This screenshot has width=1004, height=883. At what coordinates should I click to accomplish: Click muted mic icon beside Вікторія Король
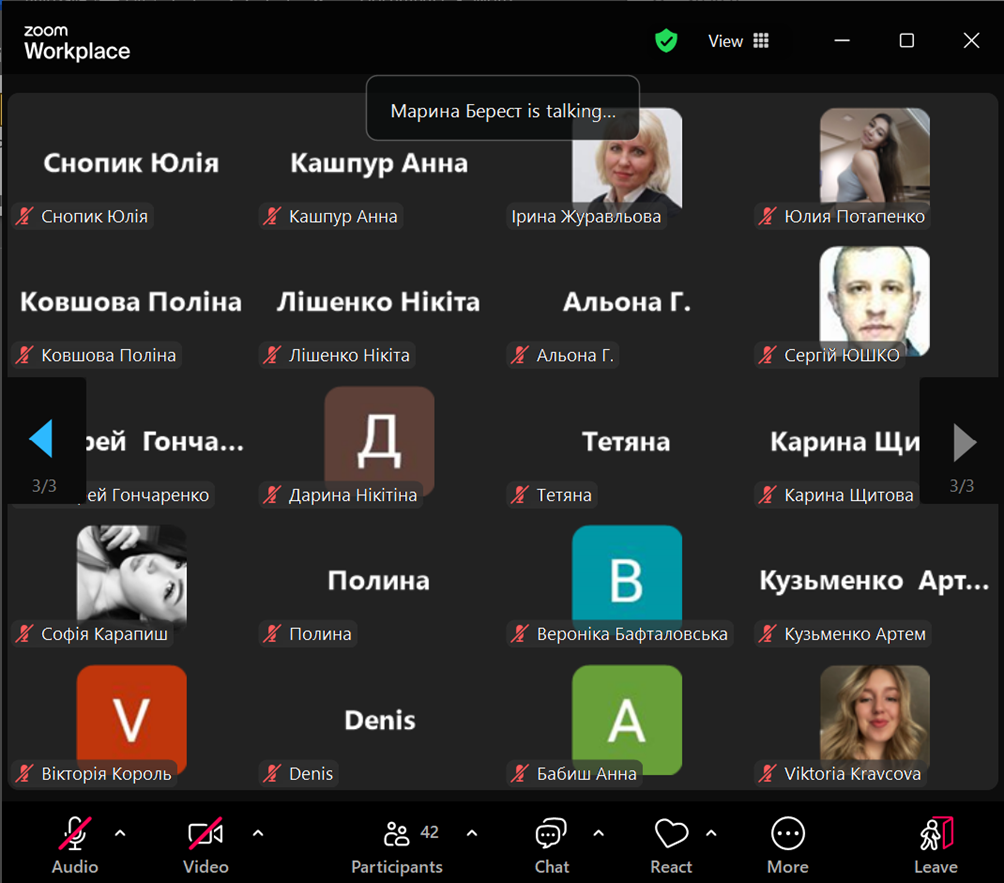tap(25, 774)
